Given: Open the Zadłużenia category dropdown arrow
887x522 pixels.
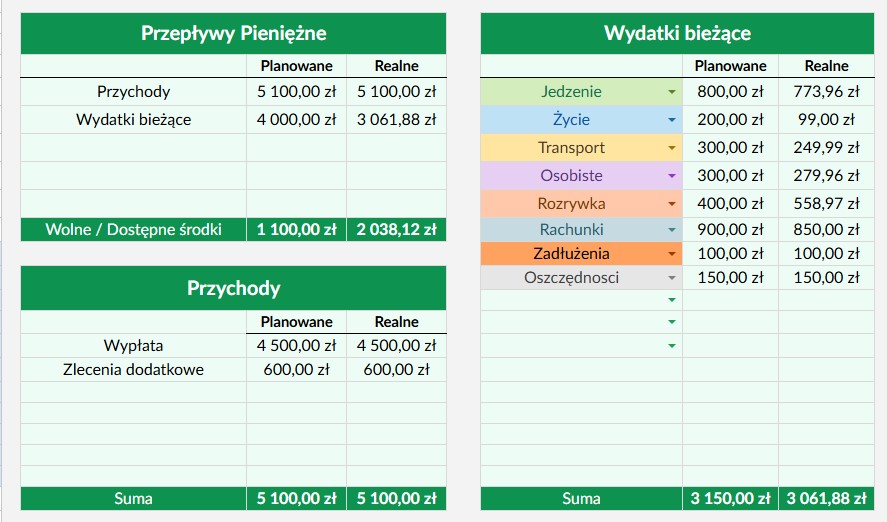Looking at the screenshot, I should coord(672,254).
